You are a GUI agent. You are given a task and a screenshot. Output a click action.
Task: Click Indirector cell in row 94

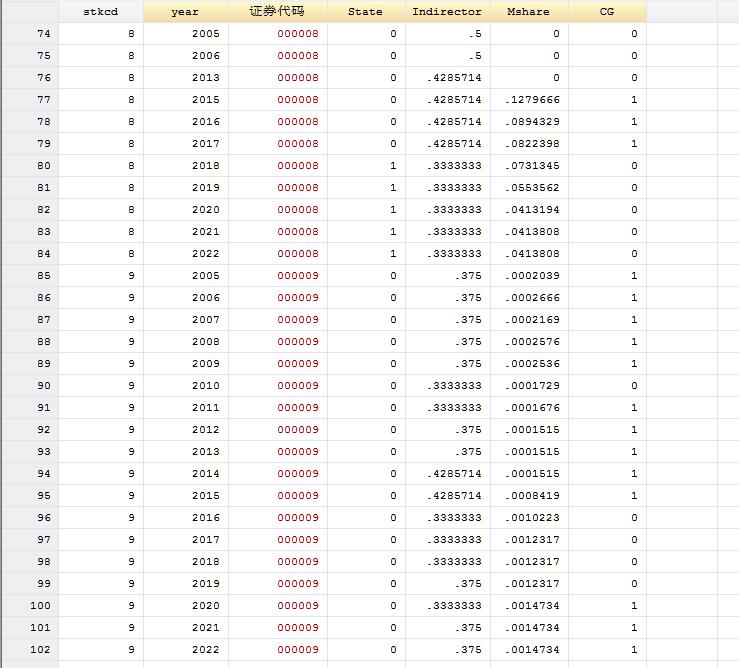[448, 473]
